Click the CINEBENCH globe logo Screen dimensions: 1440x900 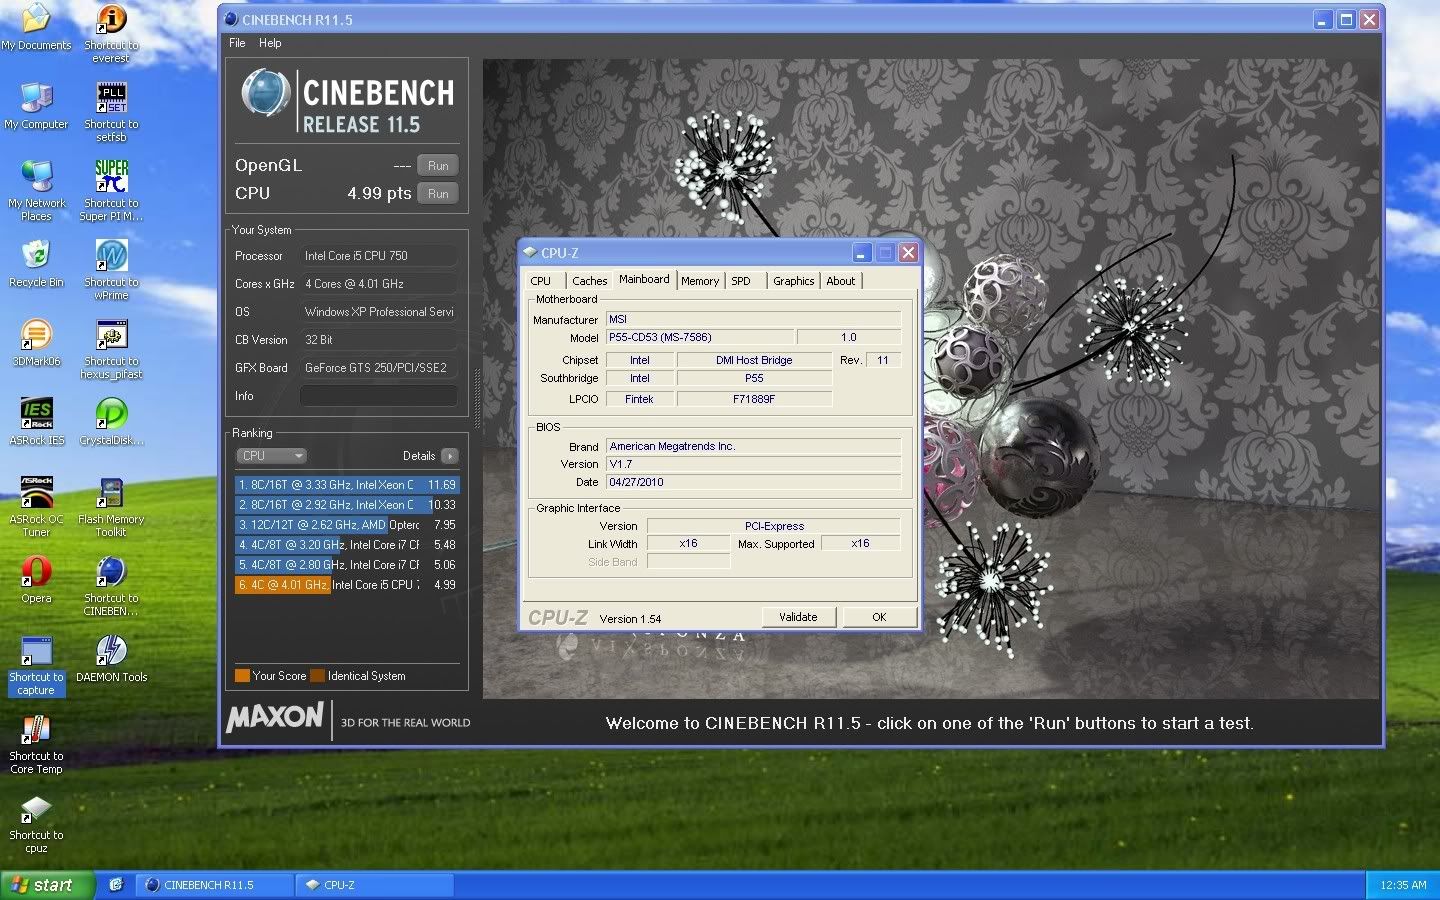[x=266, y=93]
